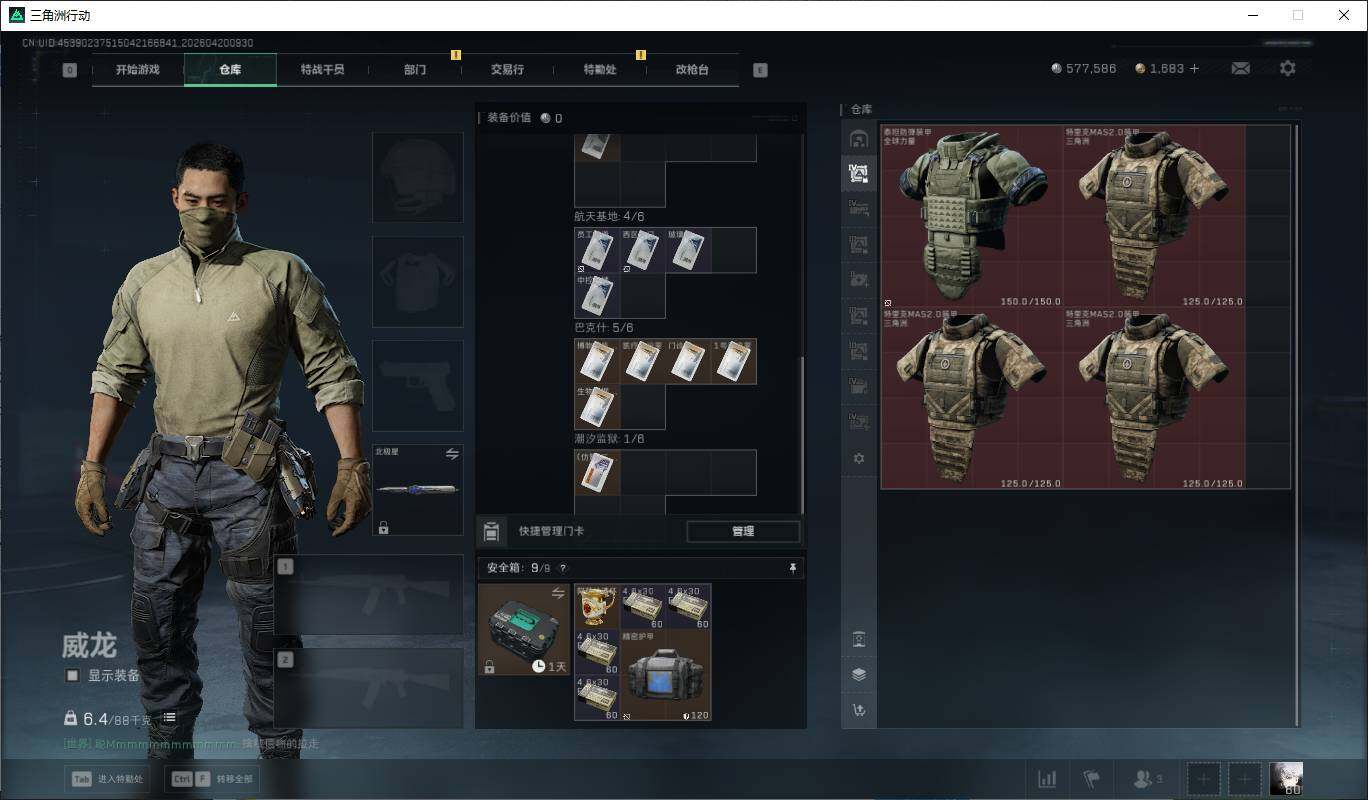Image resolution: width=1368 pixels, height=800 pixels.
Task: Click the E next-tab key hint
Action: click(x=760, y=70)
